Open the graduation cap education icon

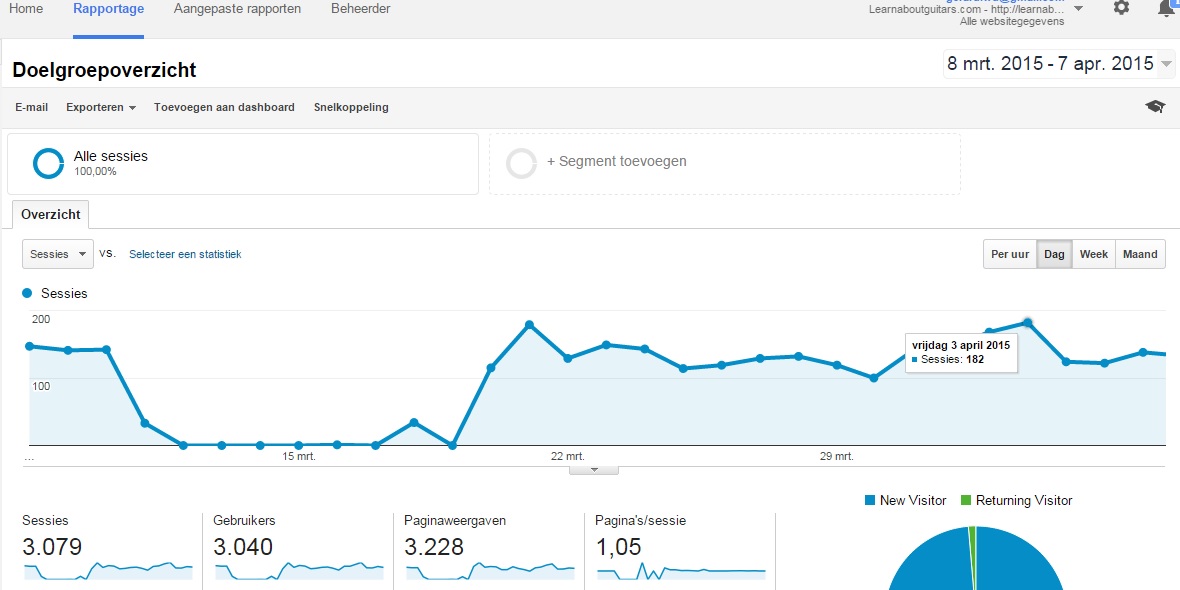[1154, 107]
